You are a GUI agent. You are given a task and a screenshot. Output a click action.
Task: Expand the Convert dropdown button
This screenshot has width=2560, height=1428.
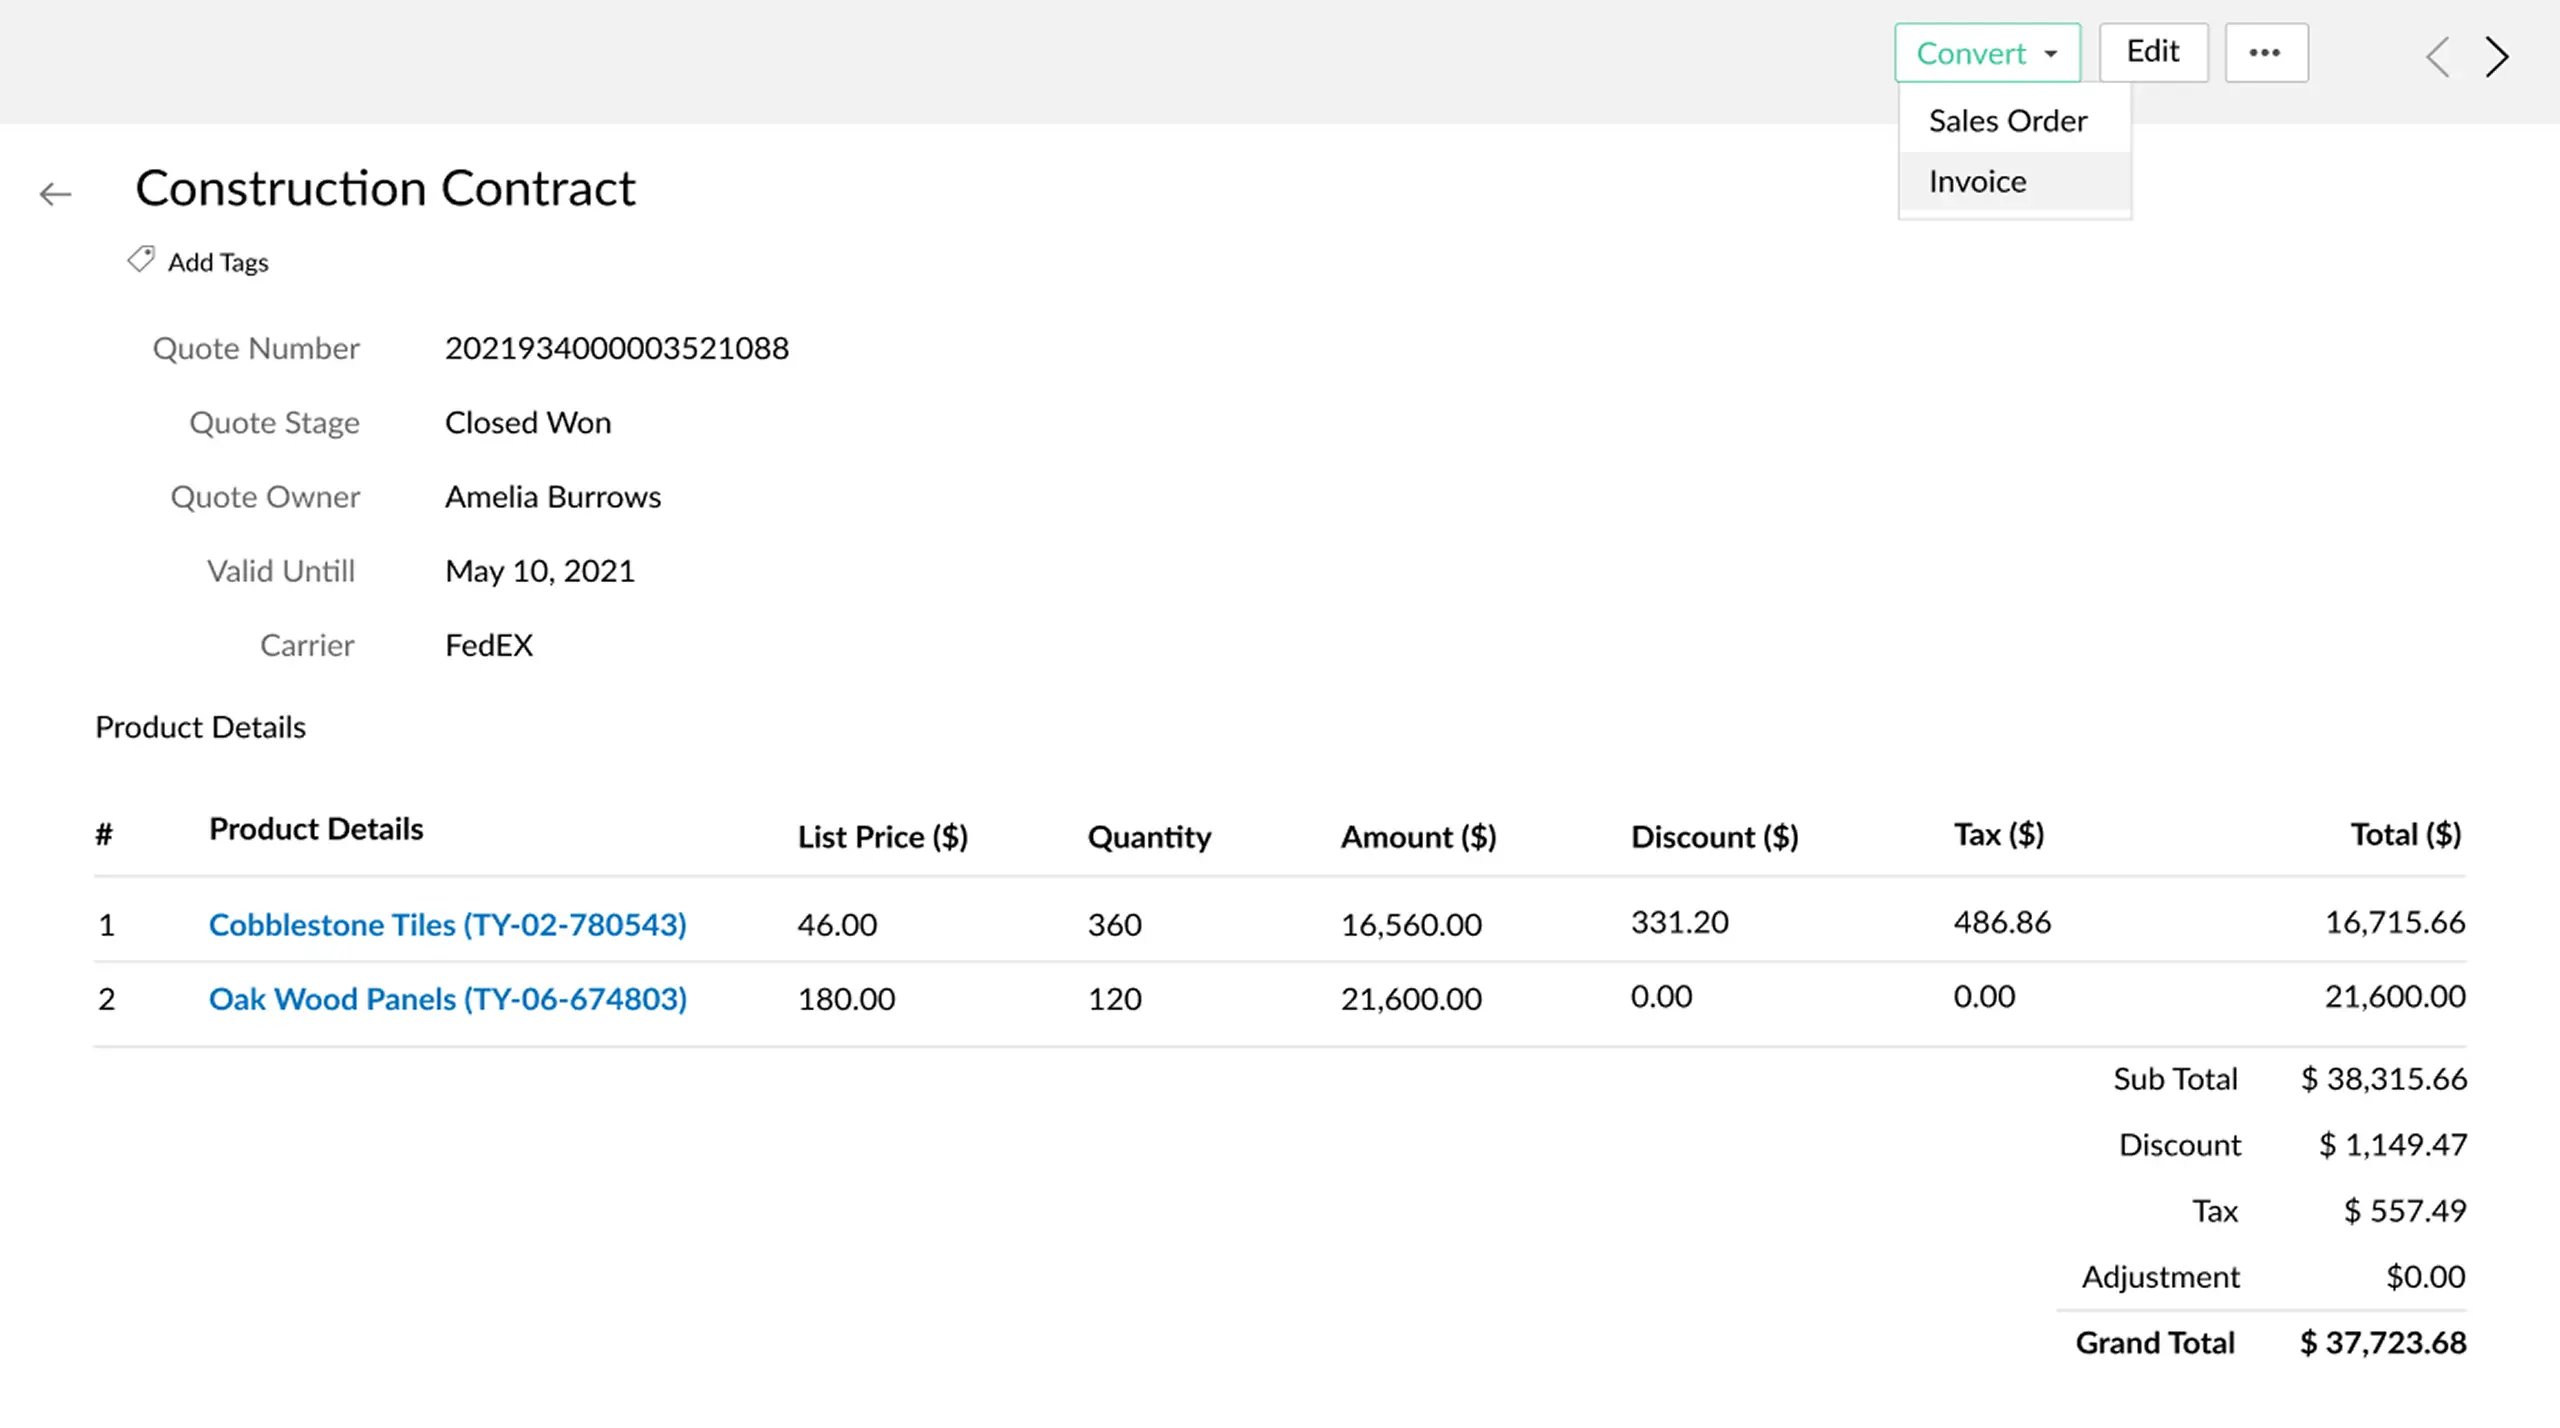tap(1987, 53)
